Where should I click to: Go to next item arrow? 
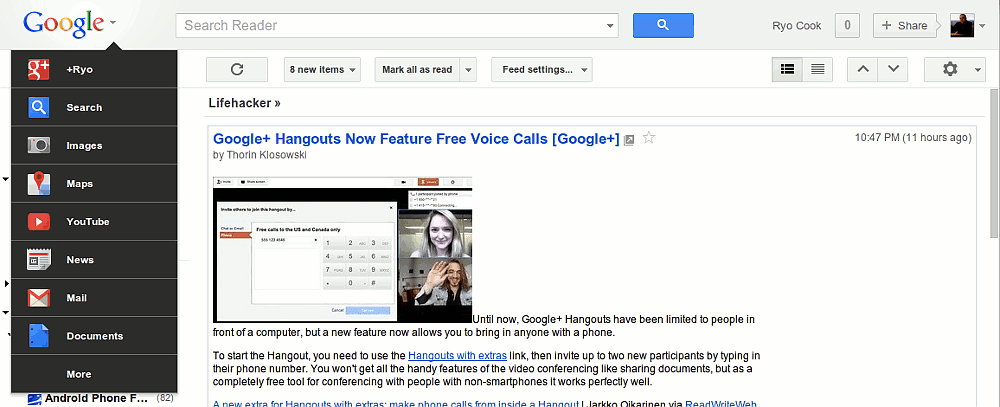click(x=893, y=70)
